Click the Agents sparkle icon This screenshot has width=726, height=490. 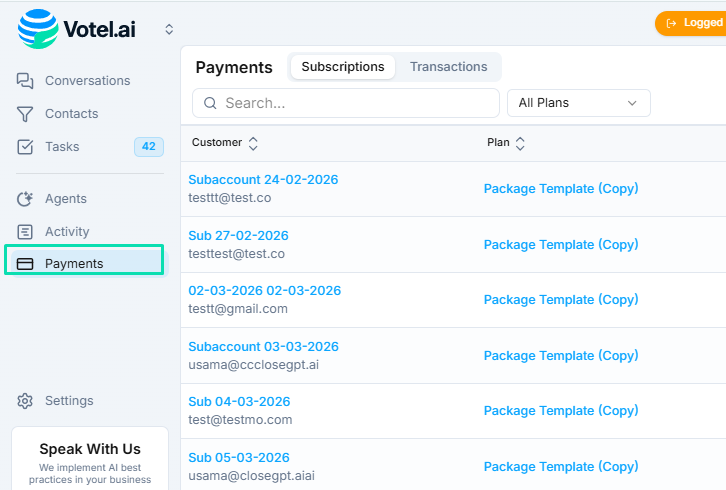[26, 199]
